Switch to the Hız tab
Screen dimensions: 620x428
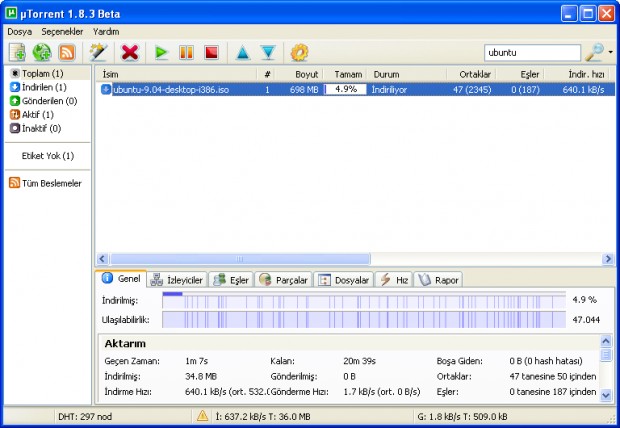point(394,280)
